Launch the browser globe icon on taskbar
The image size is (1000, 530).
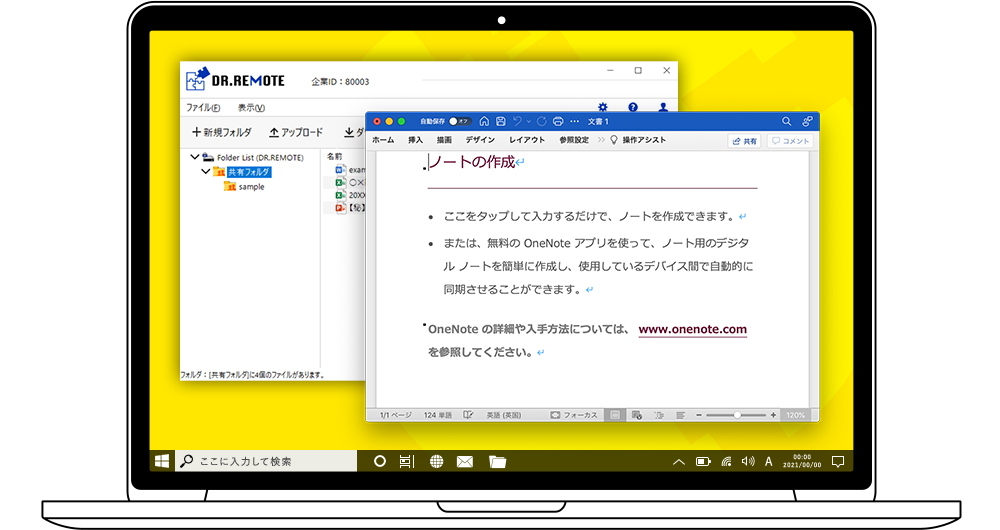click(x=436, y=461)
